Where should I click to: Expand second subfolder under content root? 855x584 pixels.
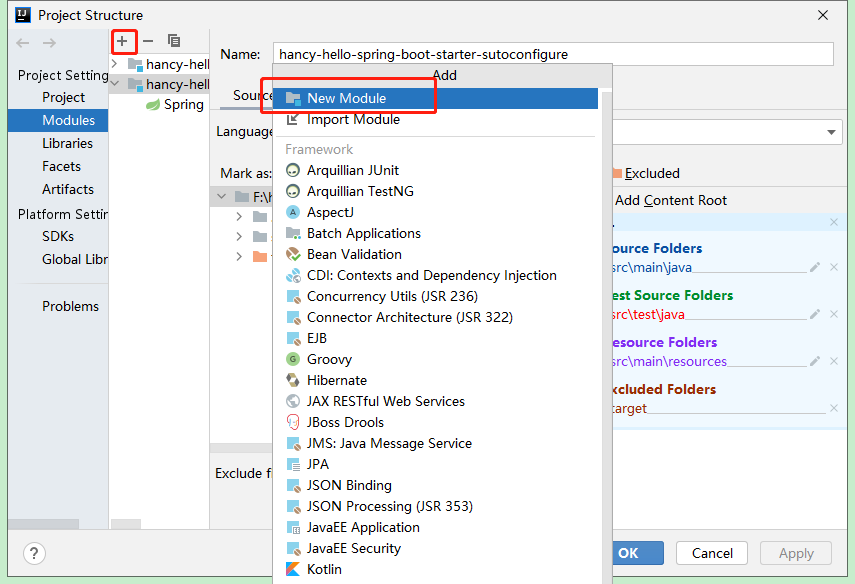pos(239,236)
